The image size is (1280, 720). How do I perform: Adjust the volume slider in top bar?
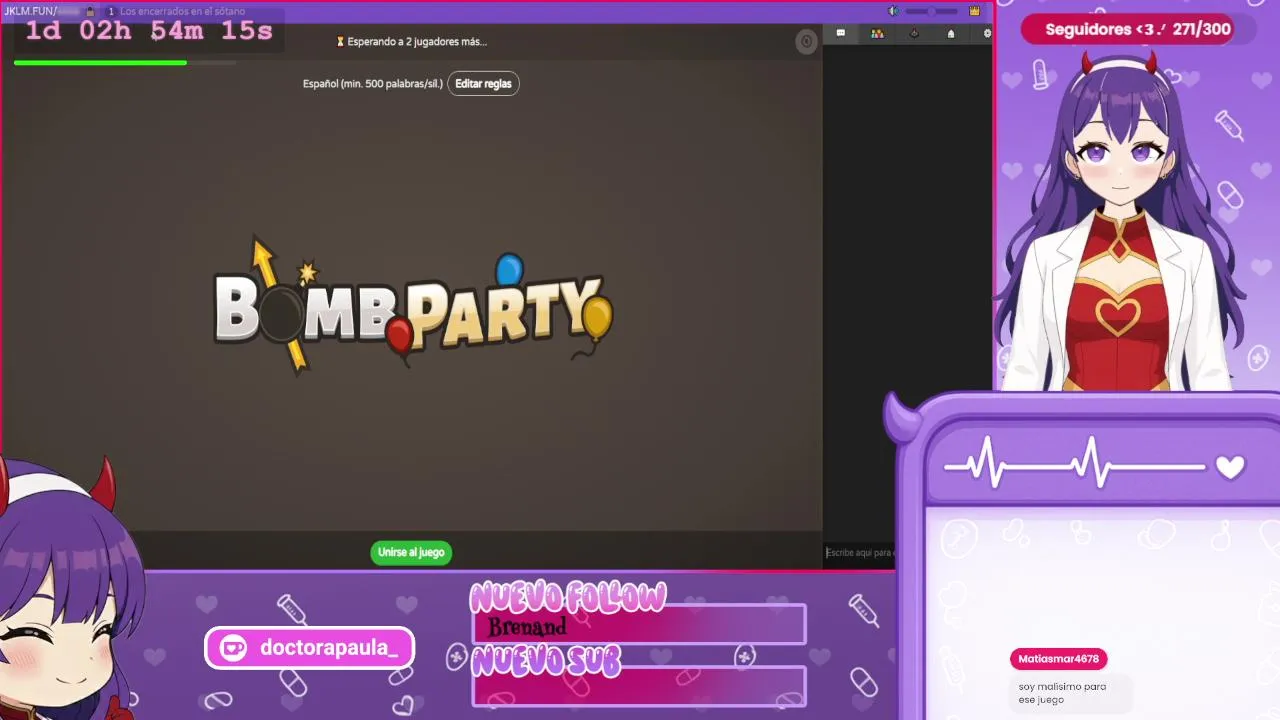tap(932, 11)
